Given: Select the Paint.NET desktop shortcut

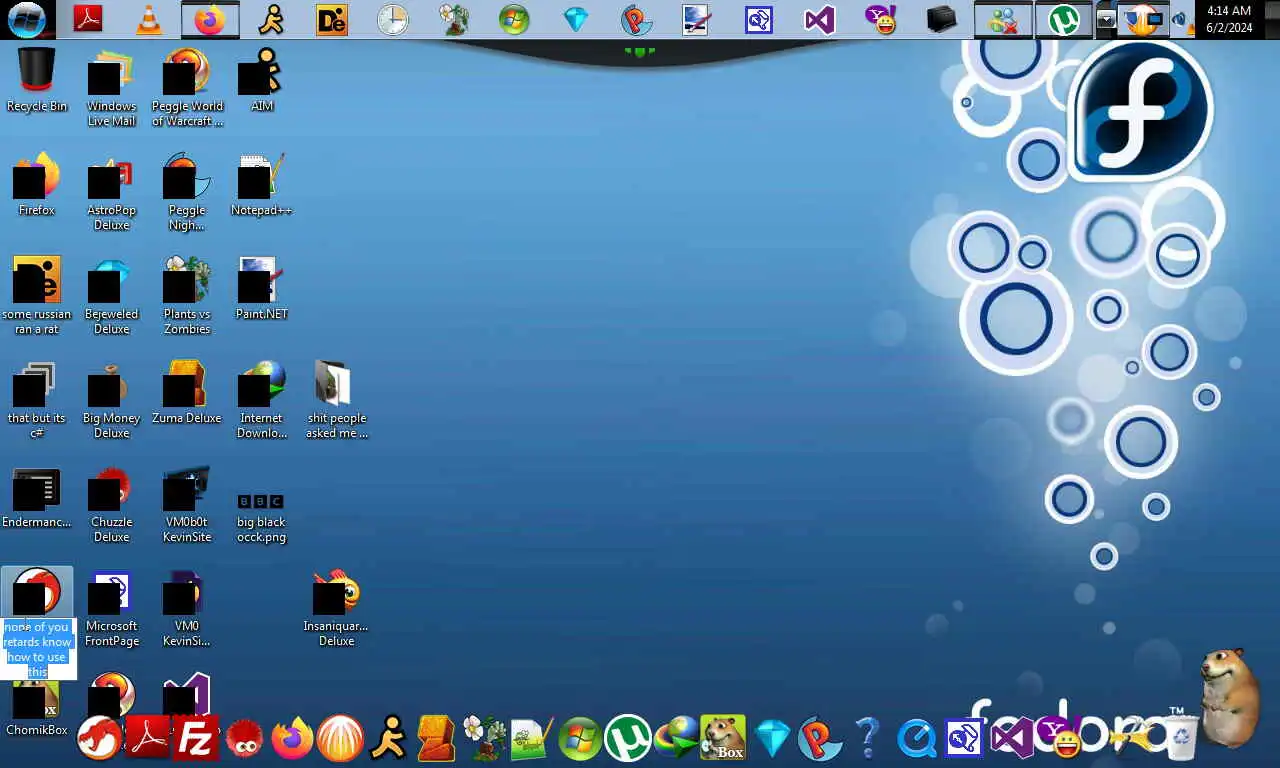Looking at the screenshot, I should [x=261, y=288].
